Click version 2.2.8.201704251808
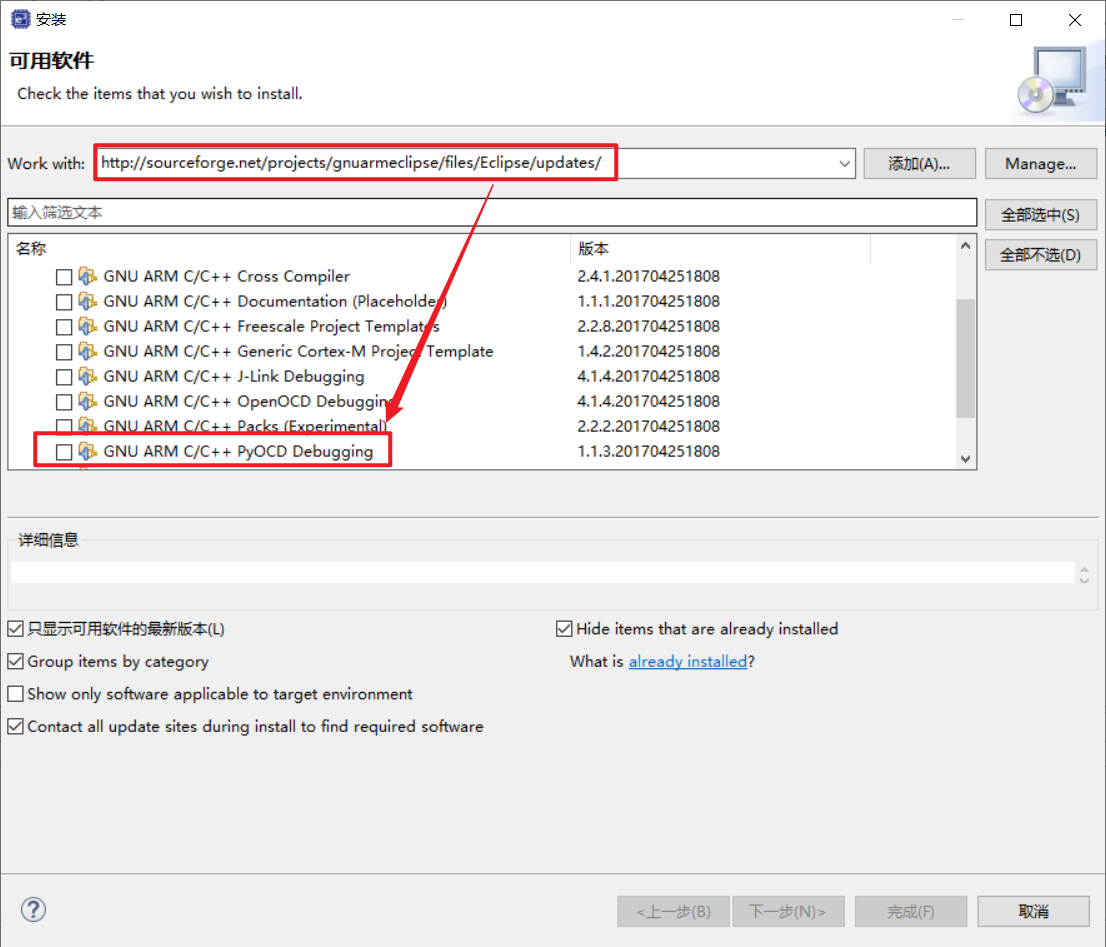 pyautogui.click(x=648, y=326)
